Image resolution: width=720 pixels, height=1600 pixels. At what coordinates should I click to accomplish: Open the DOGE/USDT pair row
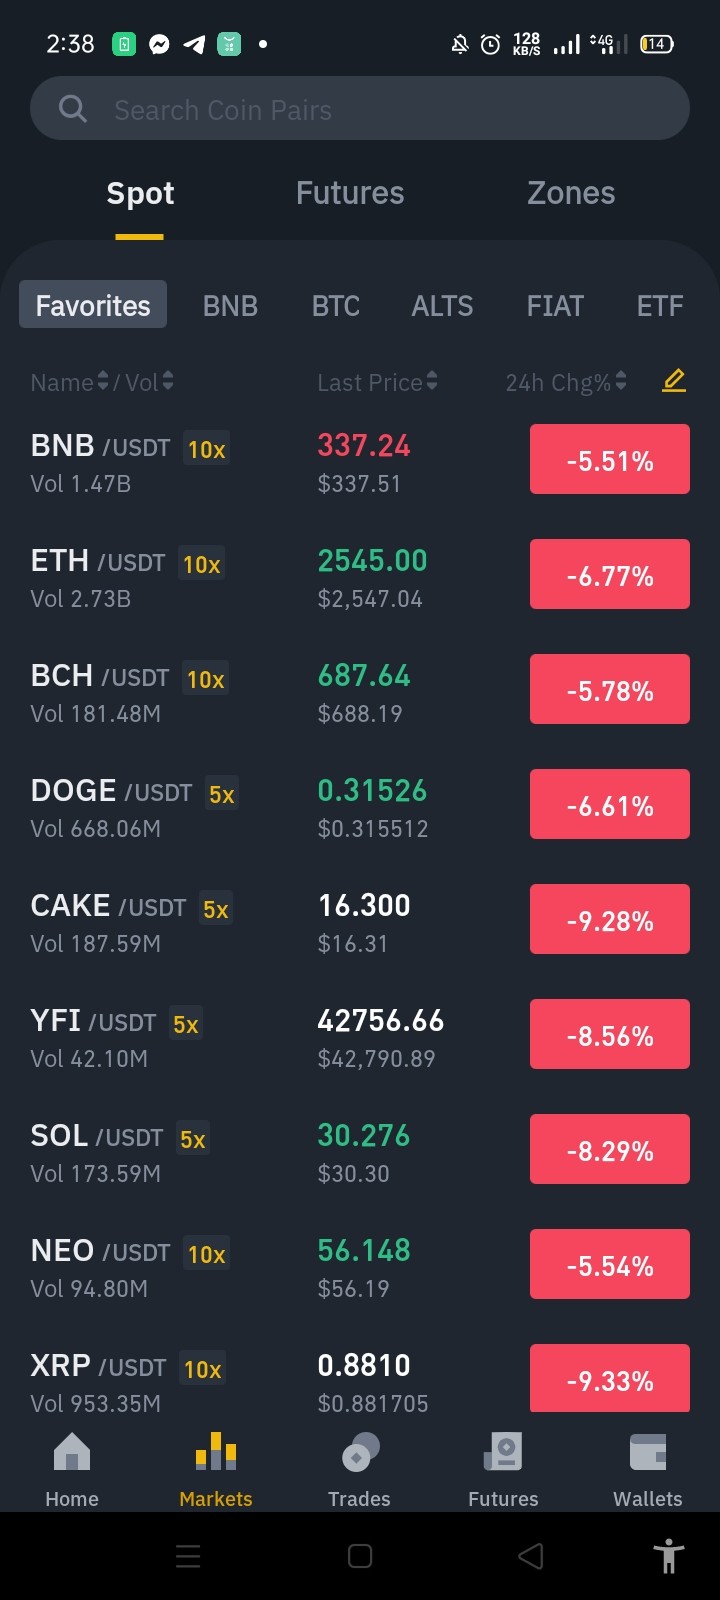(360, 807)
